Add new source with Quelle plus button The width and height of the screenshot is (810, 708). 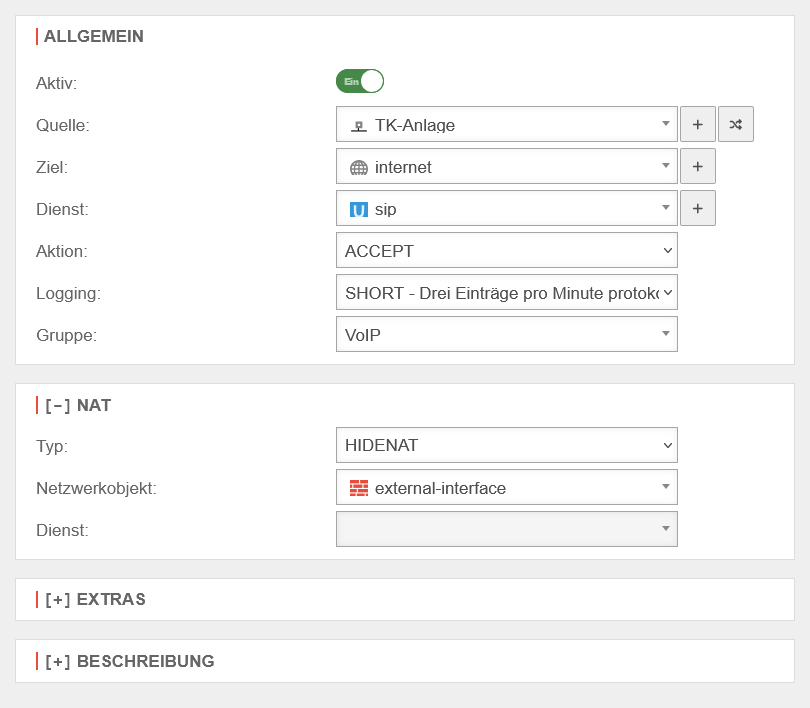(x=697, y=125)
